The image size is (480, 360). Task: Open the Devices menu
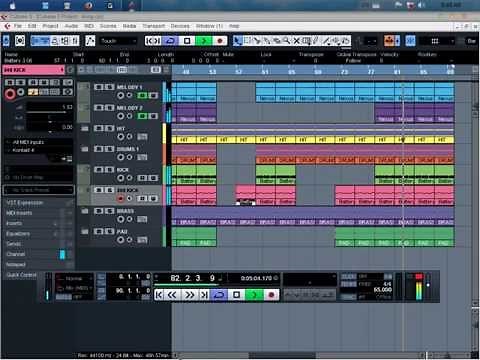(x=180, y=26)
